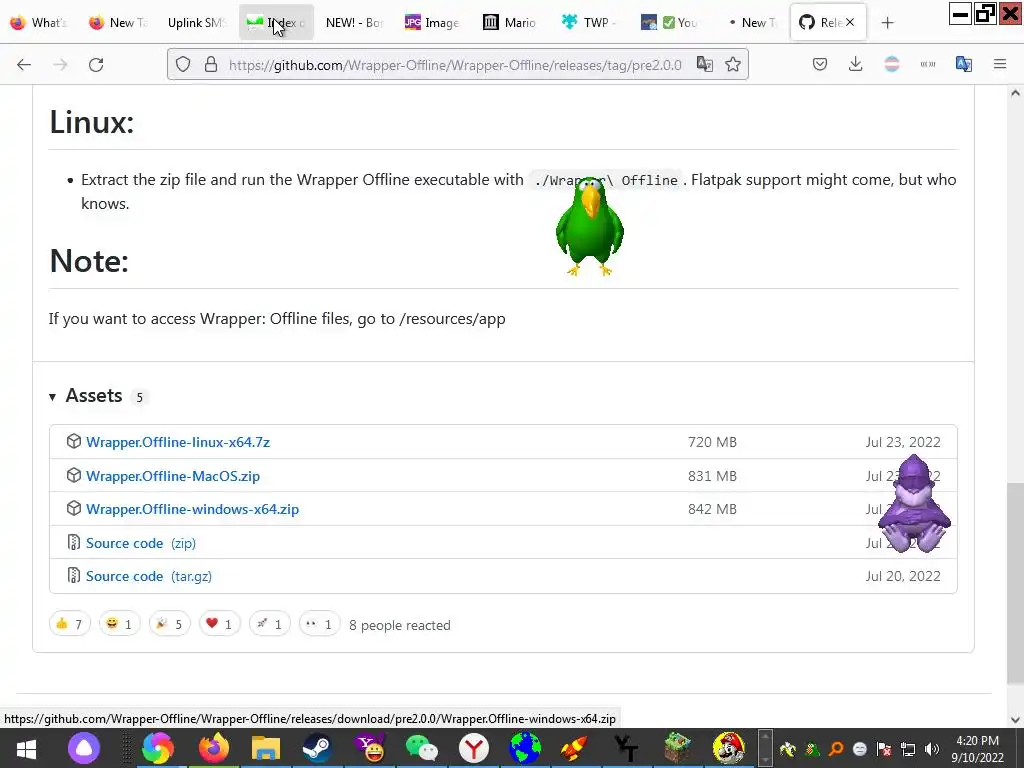1024x768 pixels.
Task: Open Steam from the taskbar
Action: (x=317, y=748)
